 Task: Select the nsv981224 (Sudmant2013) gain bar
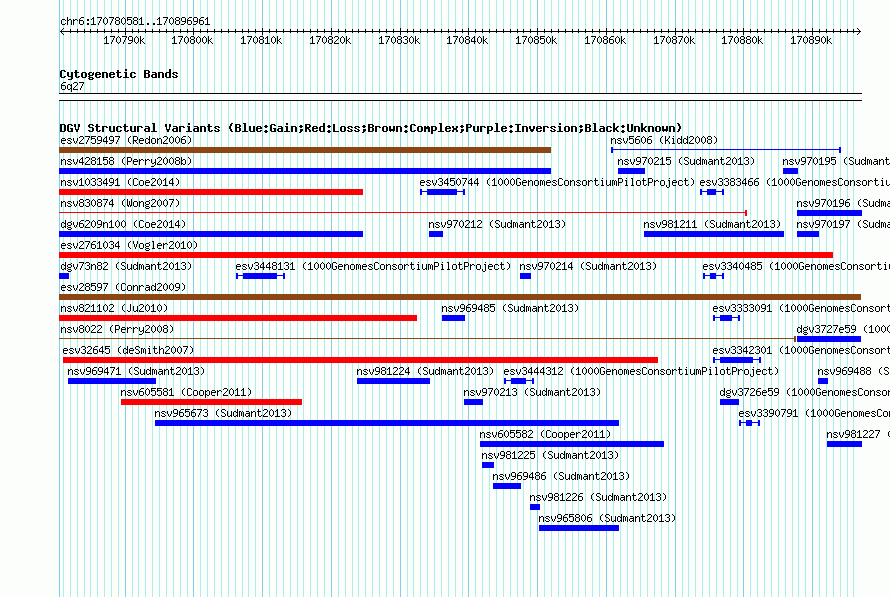pyautogui.click(x=393, y=381)
